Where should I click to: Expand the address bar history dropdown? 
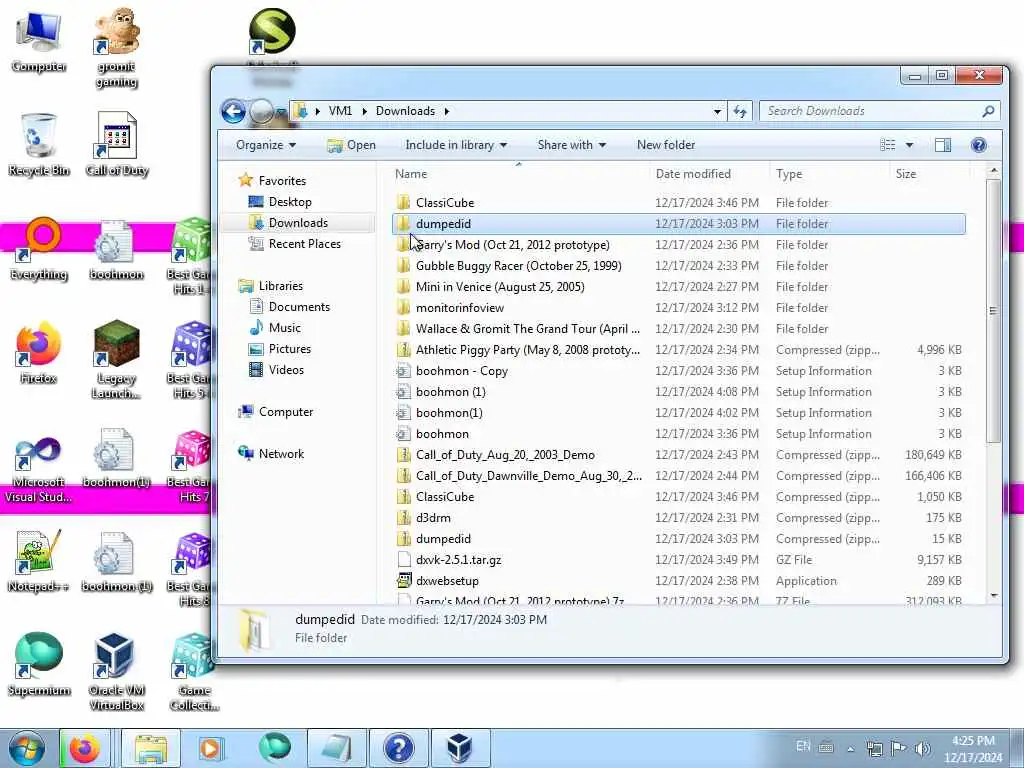tap(717, 112)
